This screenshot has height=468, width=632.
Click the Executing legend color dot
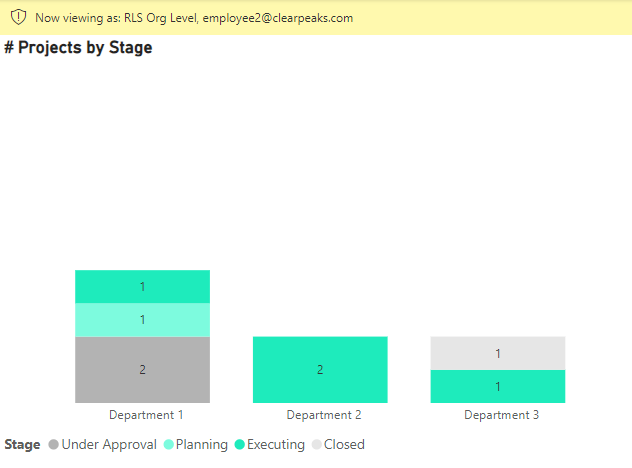pos(240,445)
